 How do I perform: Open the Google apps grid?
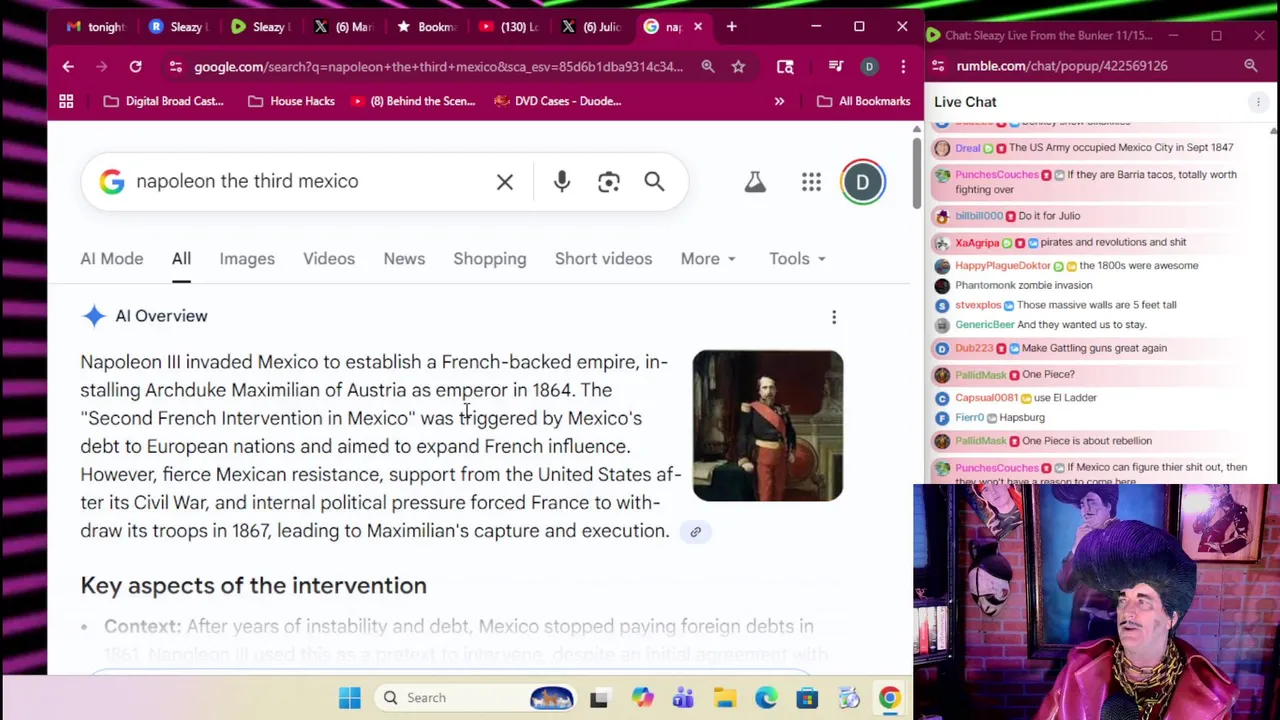point(811,181)
